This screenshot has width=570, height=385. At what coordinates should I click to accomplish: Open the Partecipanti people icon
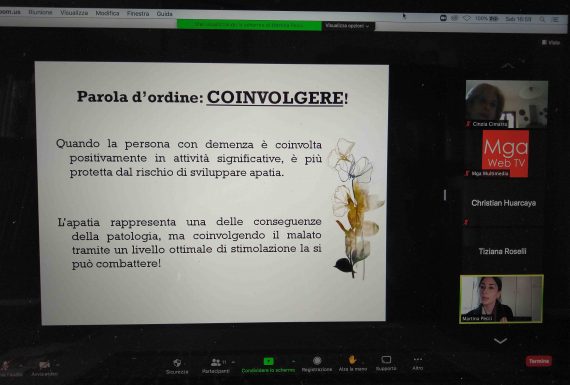tap(216, 362)
